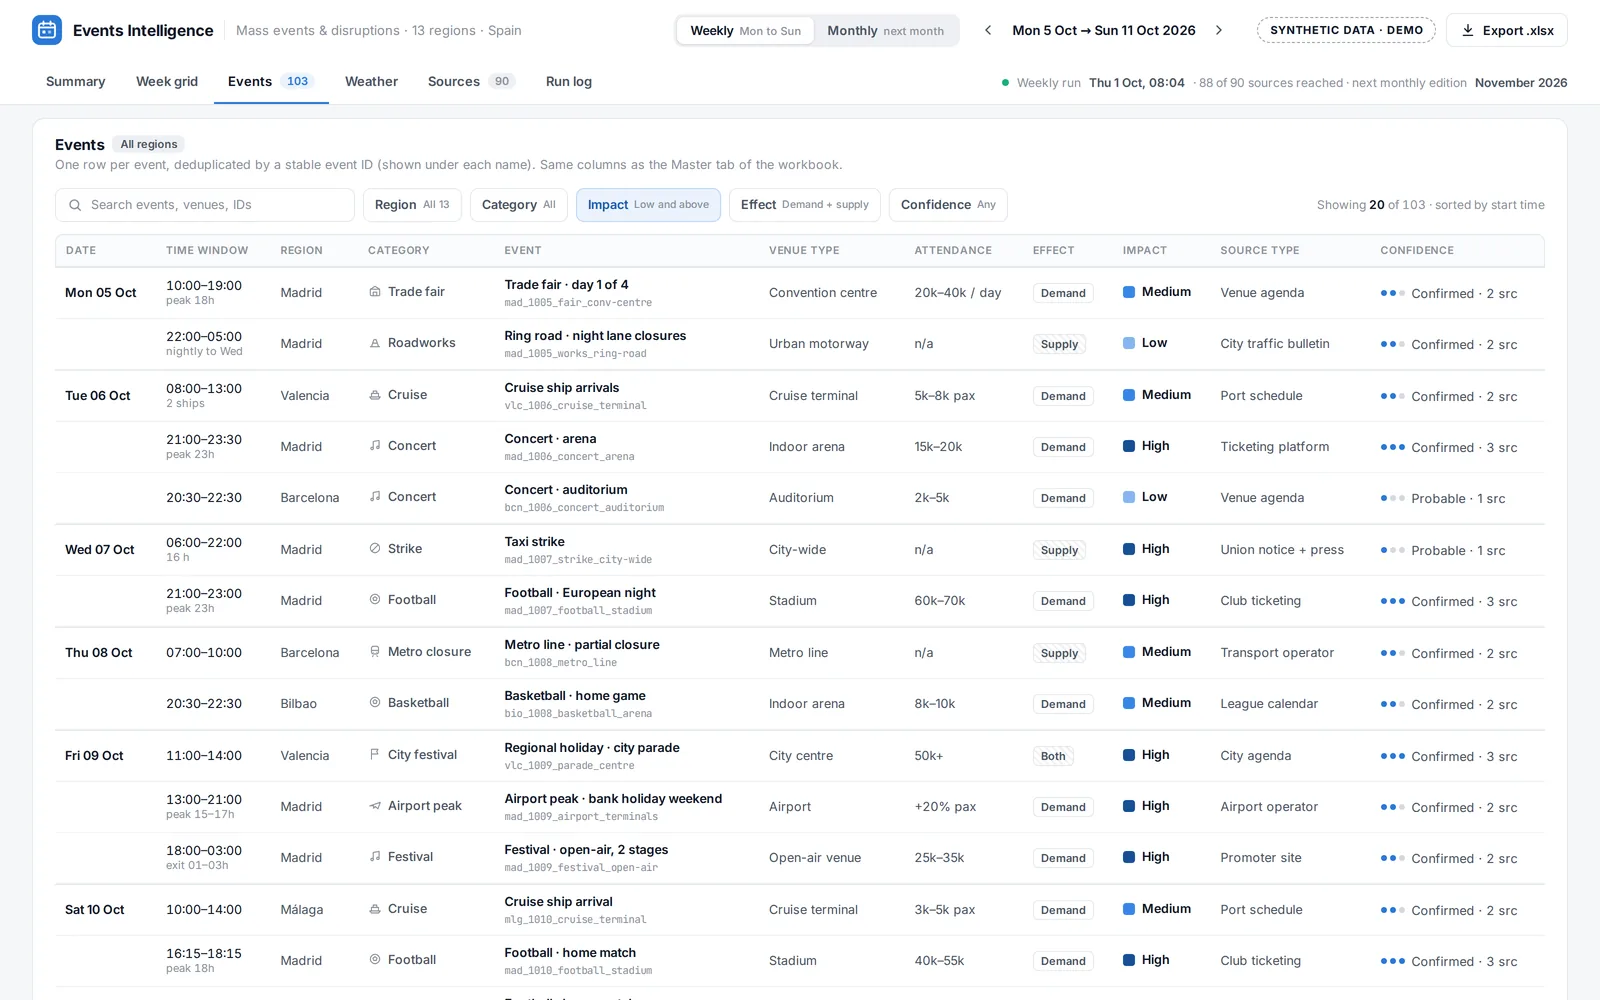Click the Attendance column header
Screen dimensions: 1600x1000
click(953, 250)
